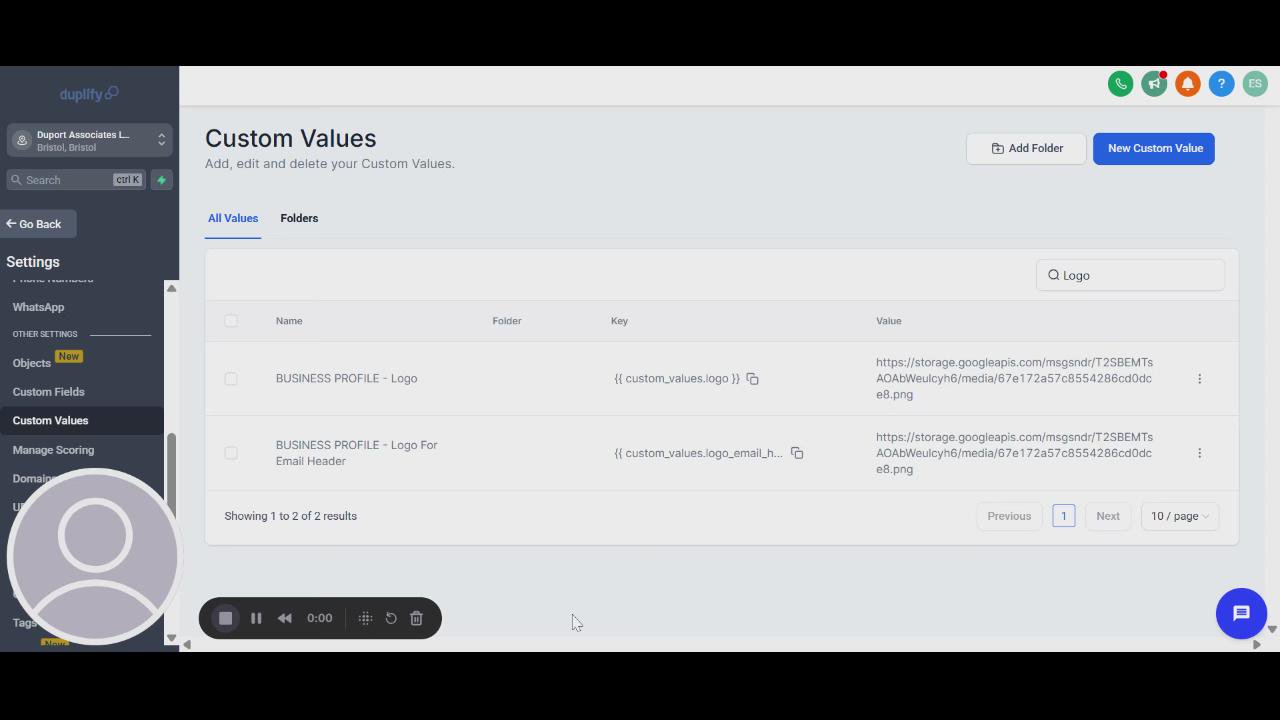Copy the logo_email_header key

click(x=797, y=453)
